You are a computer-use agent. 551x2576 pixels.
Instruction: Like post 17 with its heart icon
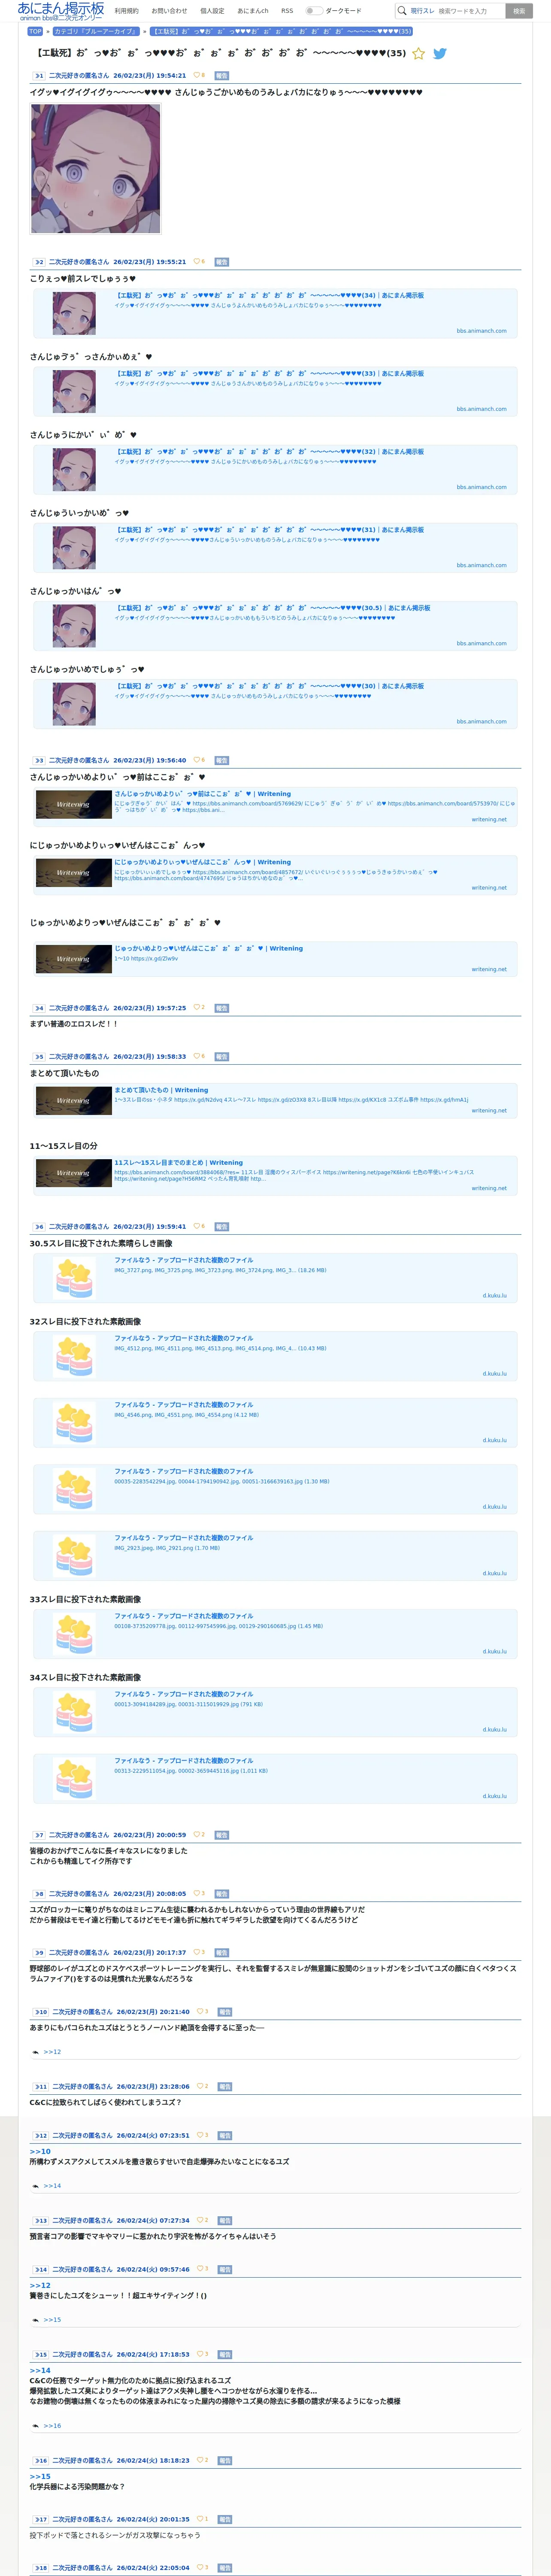pos(199,2518)
